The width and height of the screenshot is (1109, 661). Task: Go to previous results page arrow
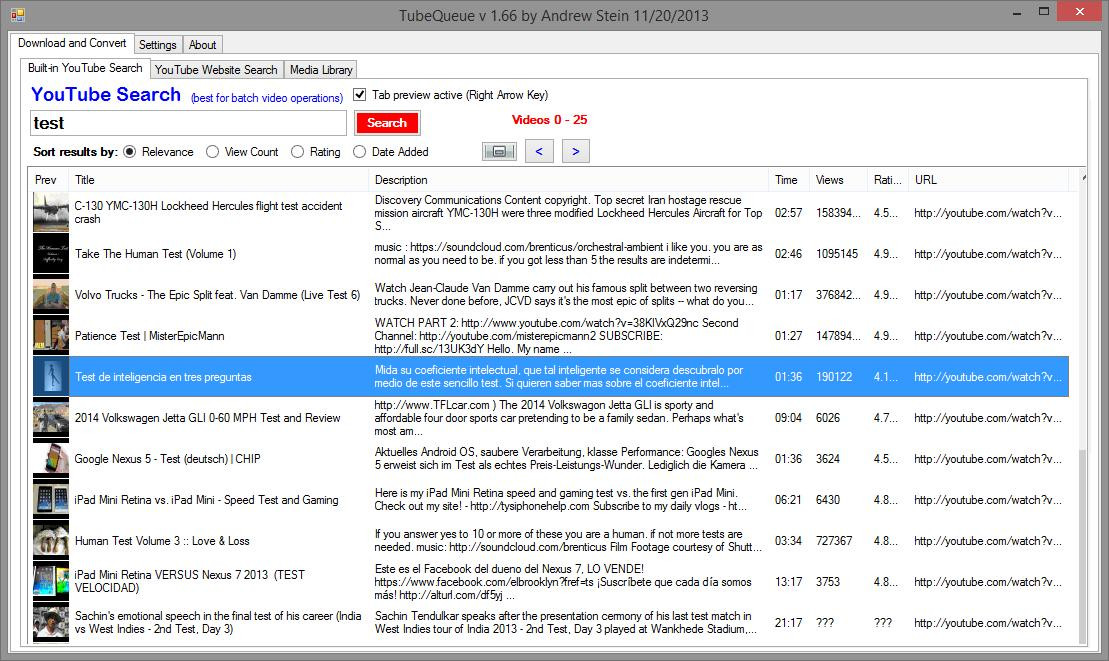click(x=539, y=151)
